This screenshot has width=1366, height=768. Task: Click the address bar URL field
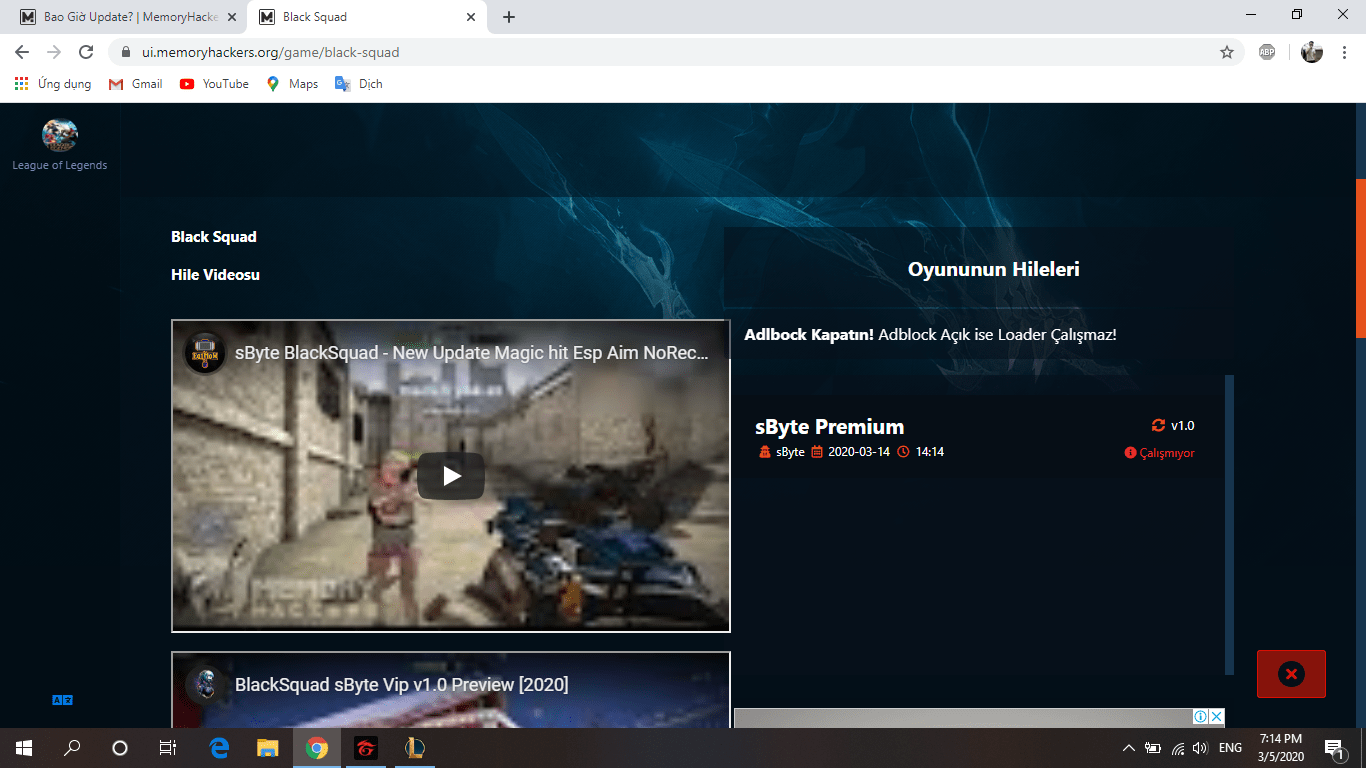[676, 52]
